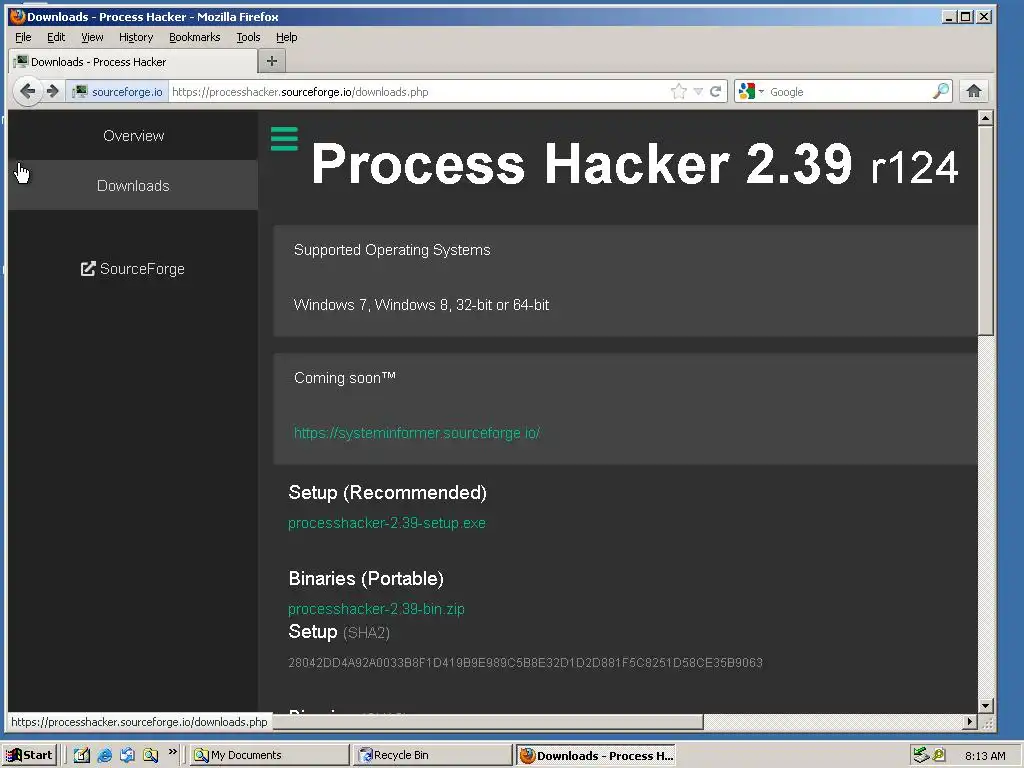Viewport: 1024px width, 768px height.
Task: Open the Edit menu
Action: [56, 37]
